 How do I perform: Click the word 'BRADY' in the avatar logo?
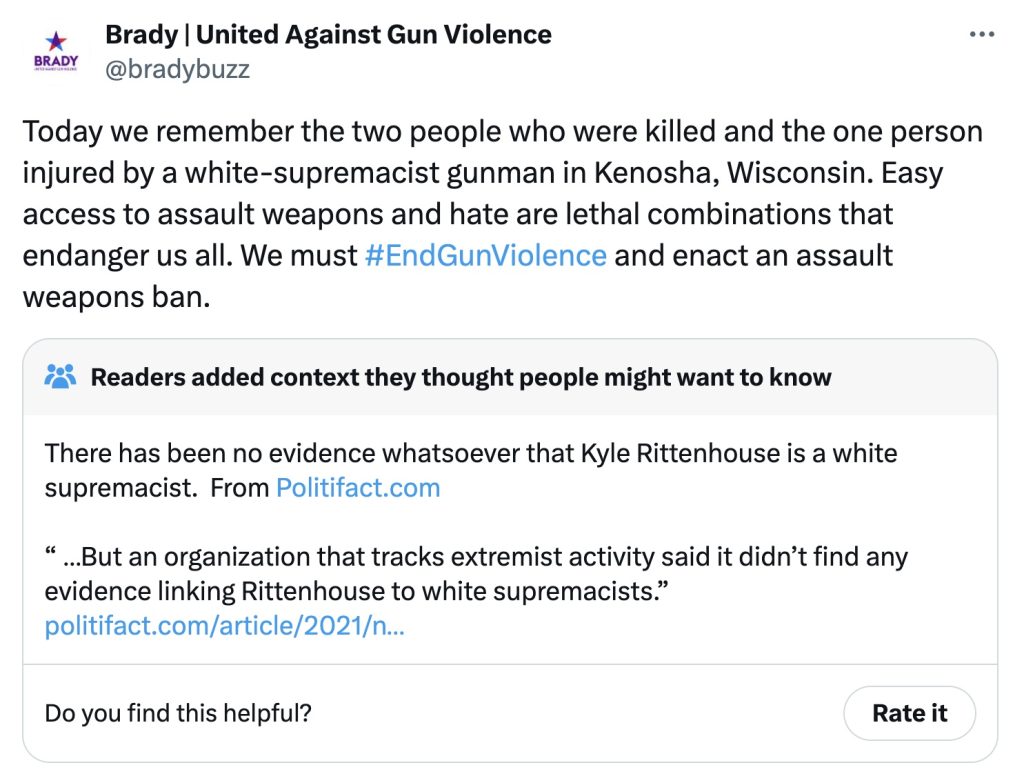[x=56, y=60]
